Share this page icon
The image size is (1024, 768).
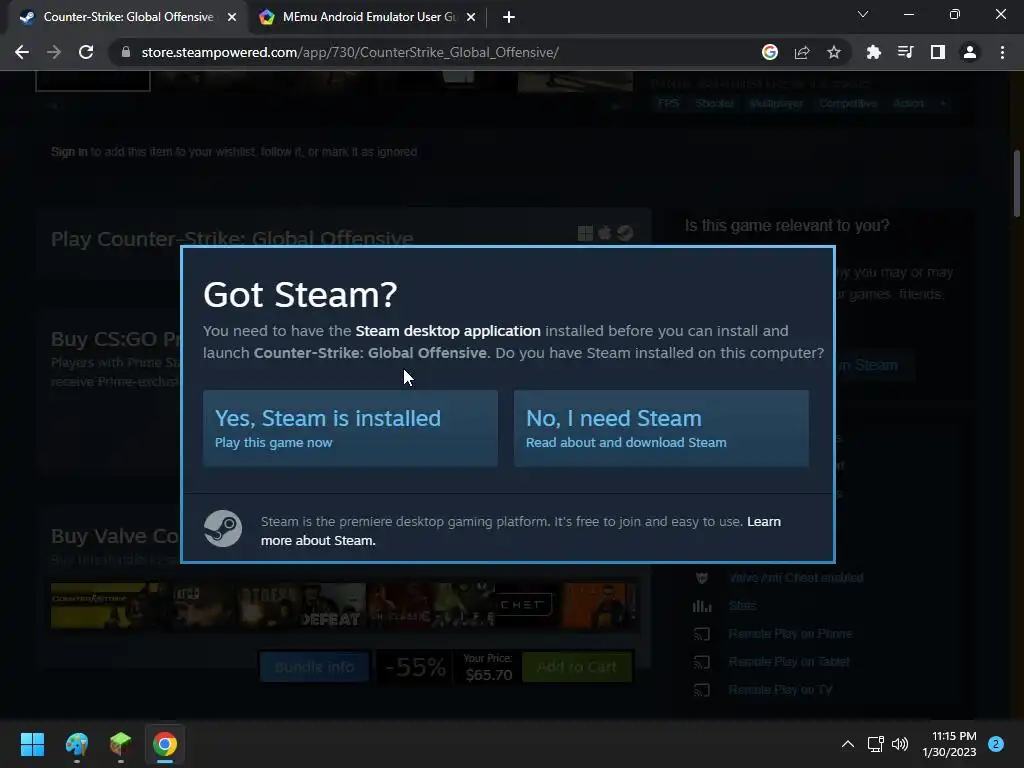coord(802,52)
